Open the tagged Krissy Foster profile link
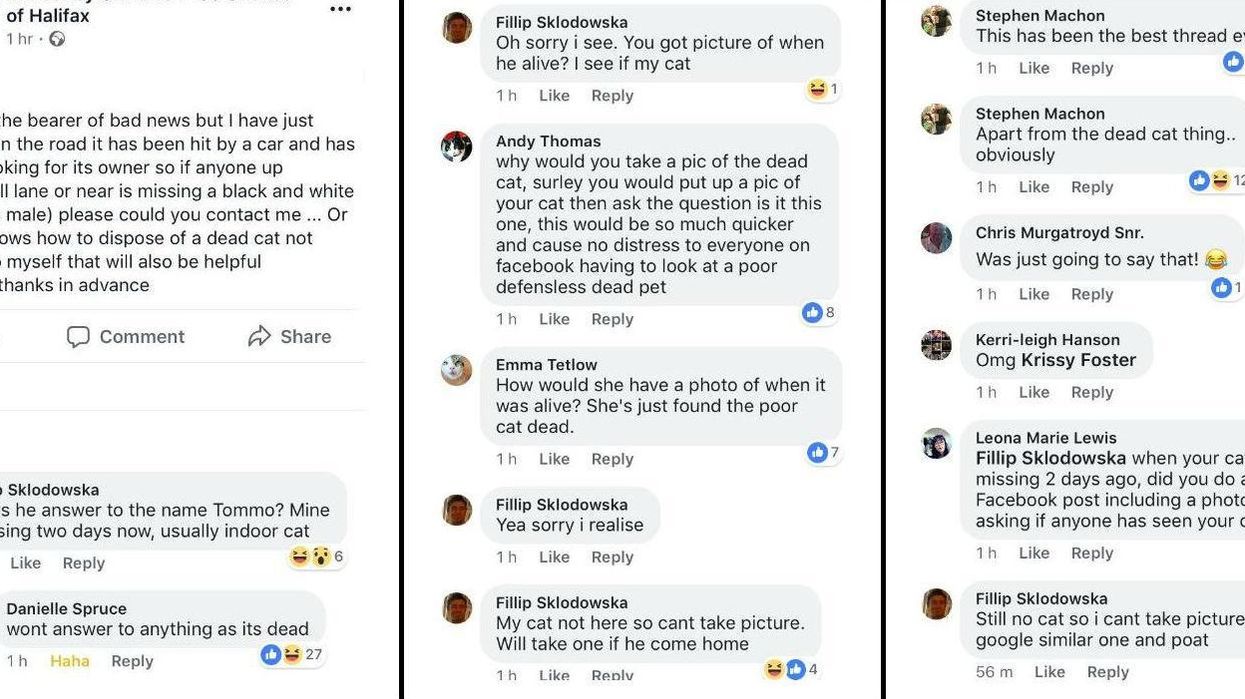This screenshot has height=699, width=1245. tap(1078, 360)
